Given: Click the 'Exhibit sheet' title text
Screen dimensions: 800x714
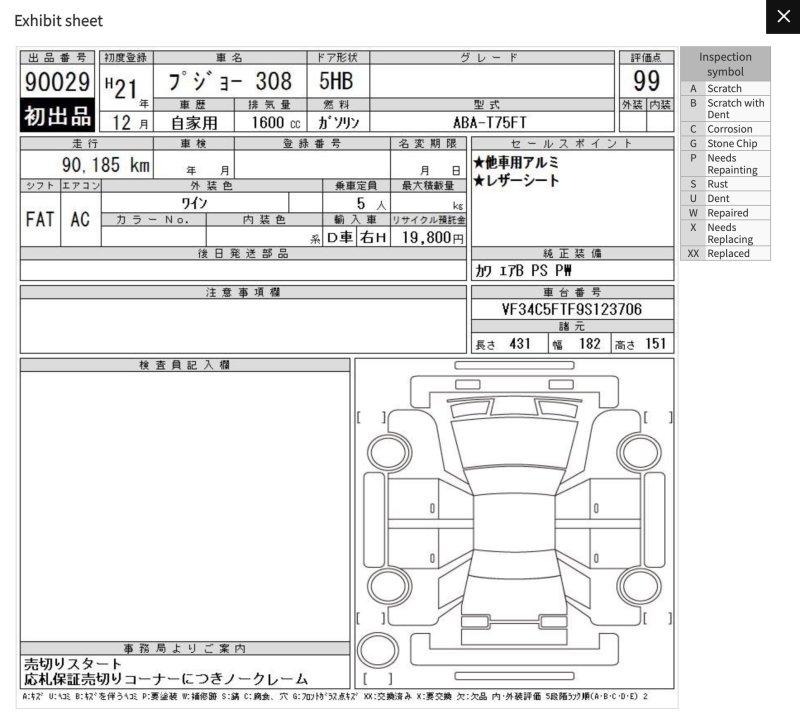Looking at the screenshot, I should pyautogui.click(x=58, y=20).
